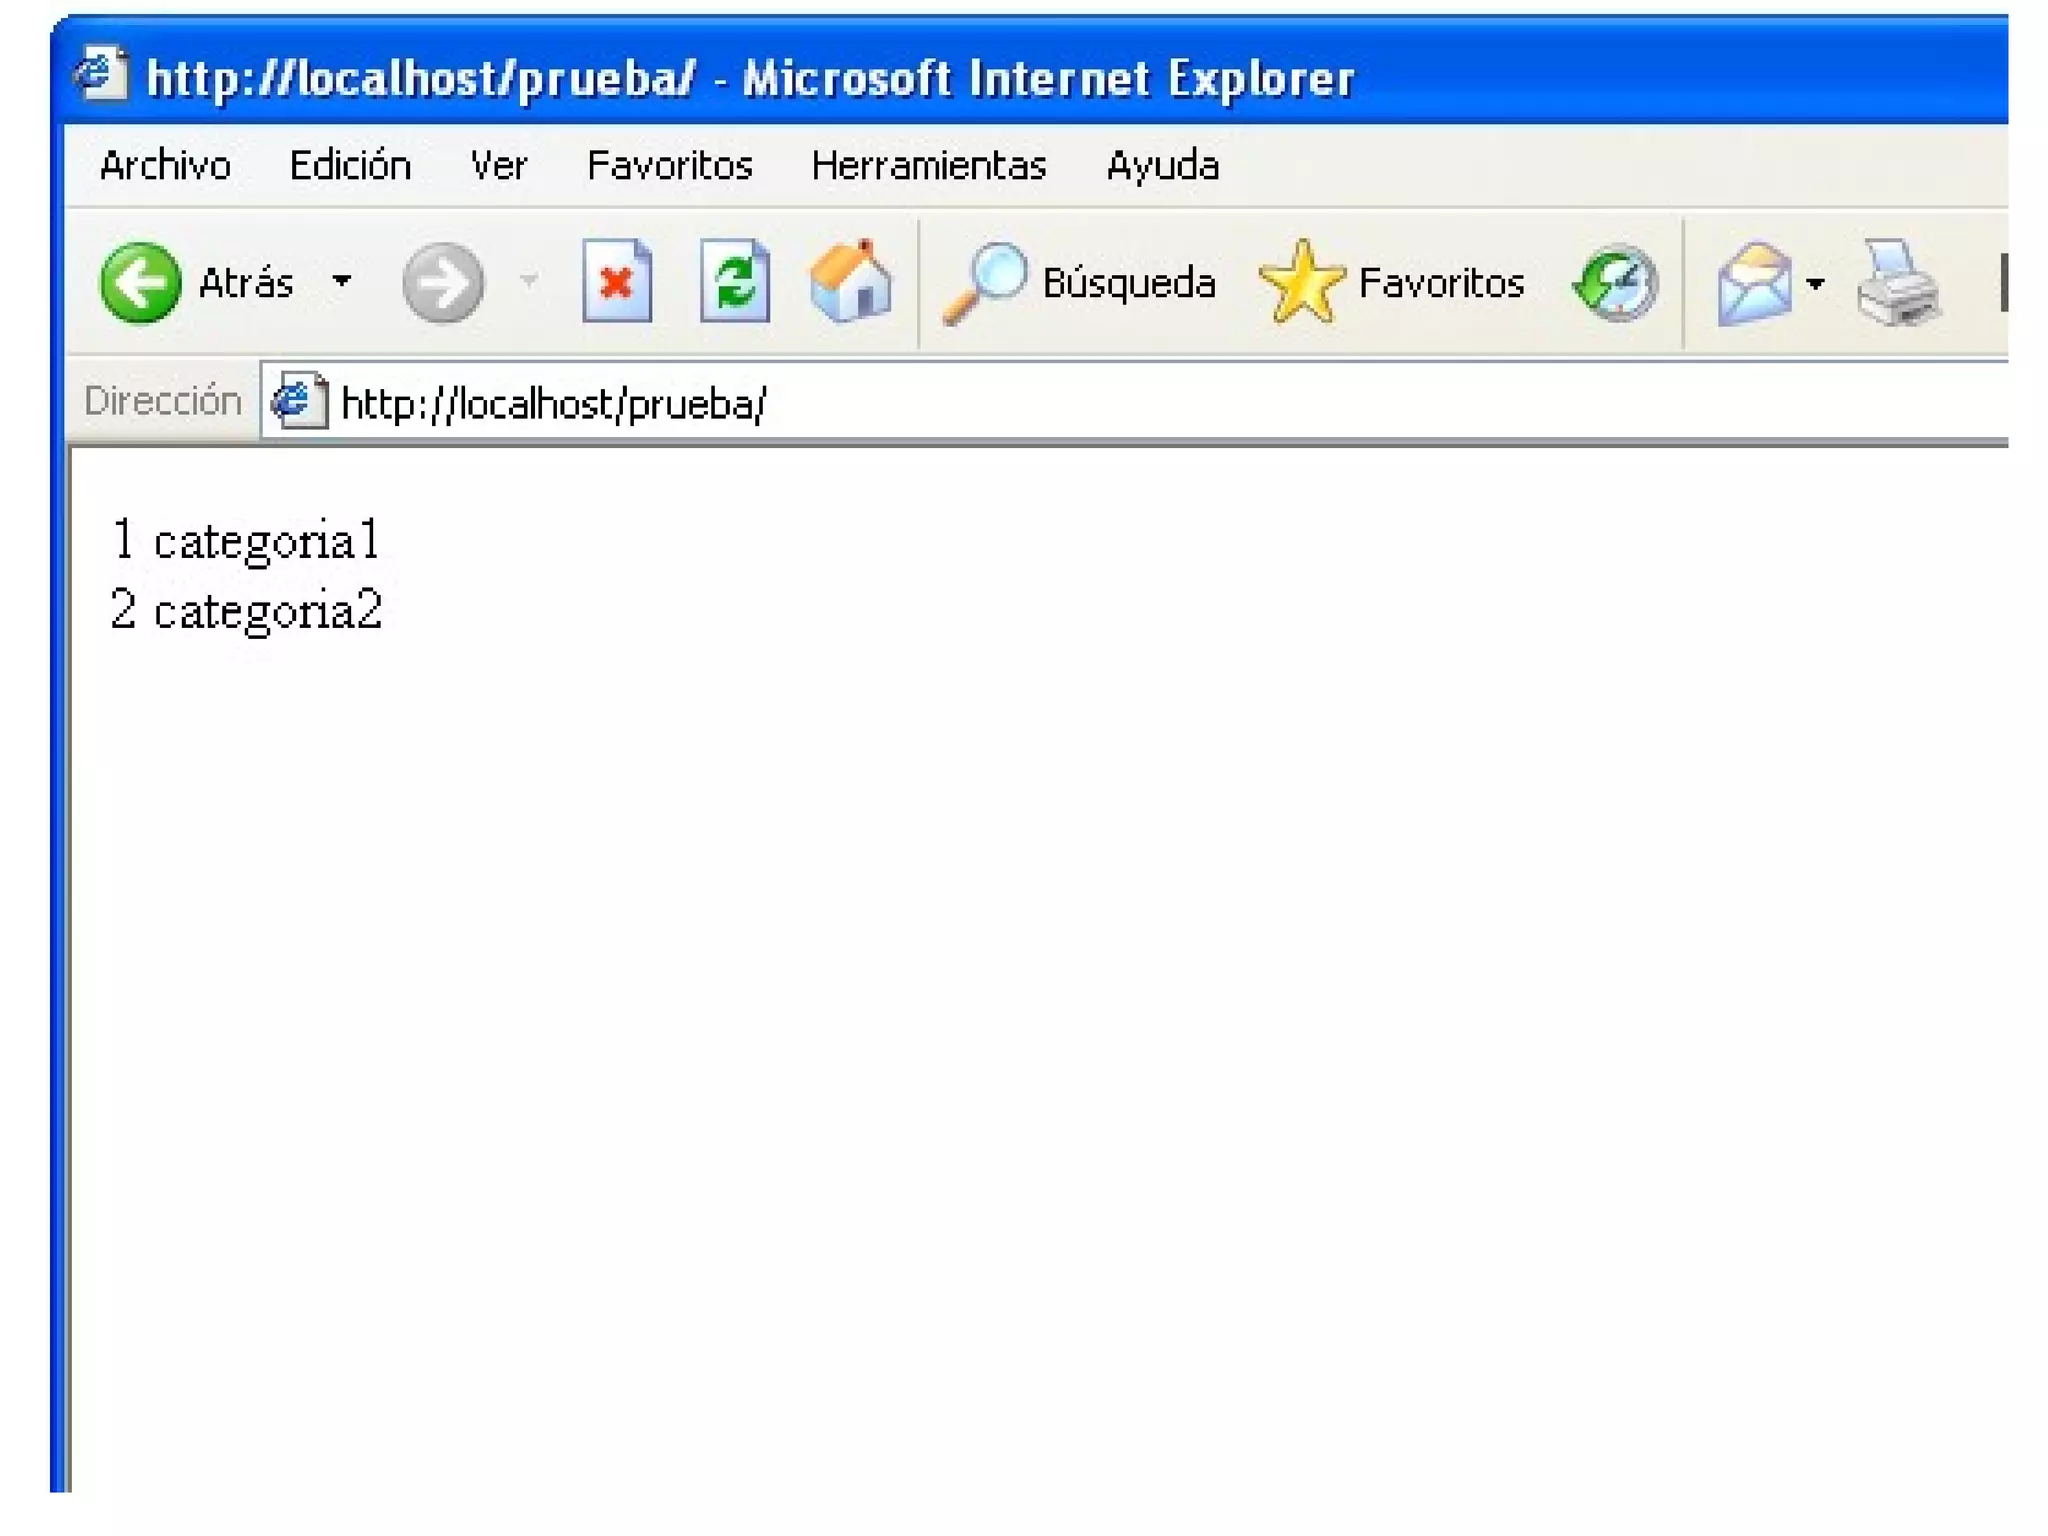Viewport: 2048px width, 1536px height.
Task: Open the Mail options dropdown arrow
Action: pyautogui.click(x=1816, y=284)
